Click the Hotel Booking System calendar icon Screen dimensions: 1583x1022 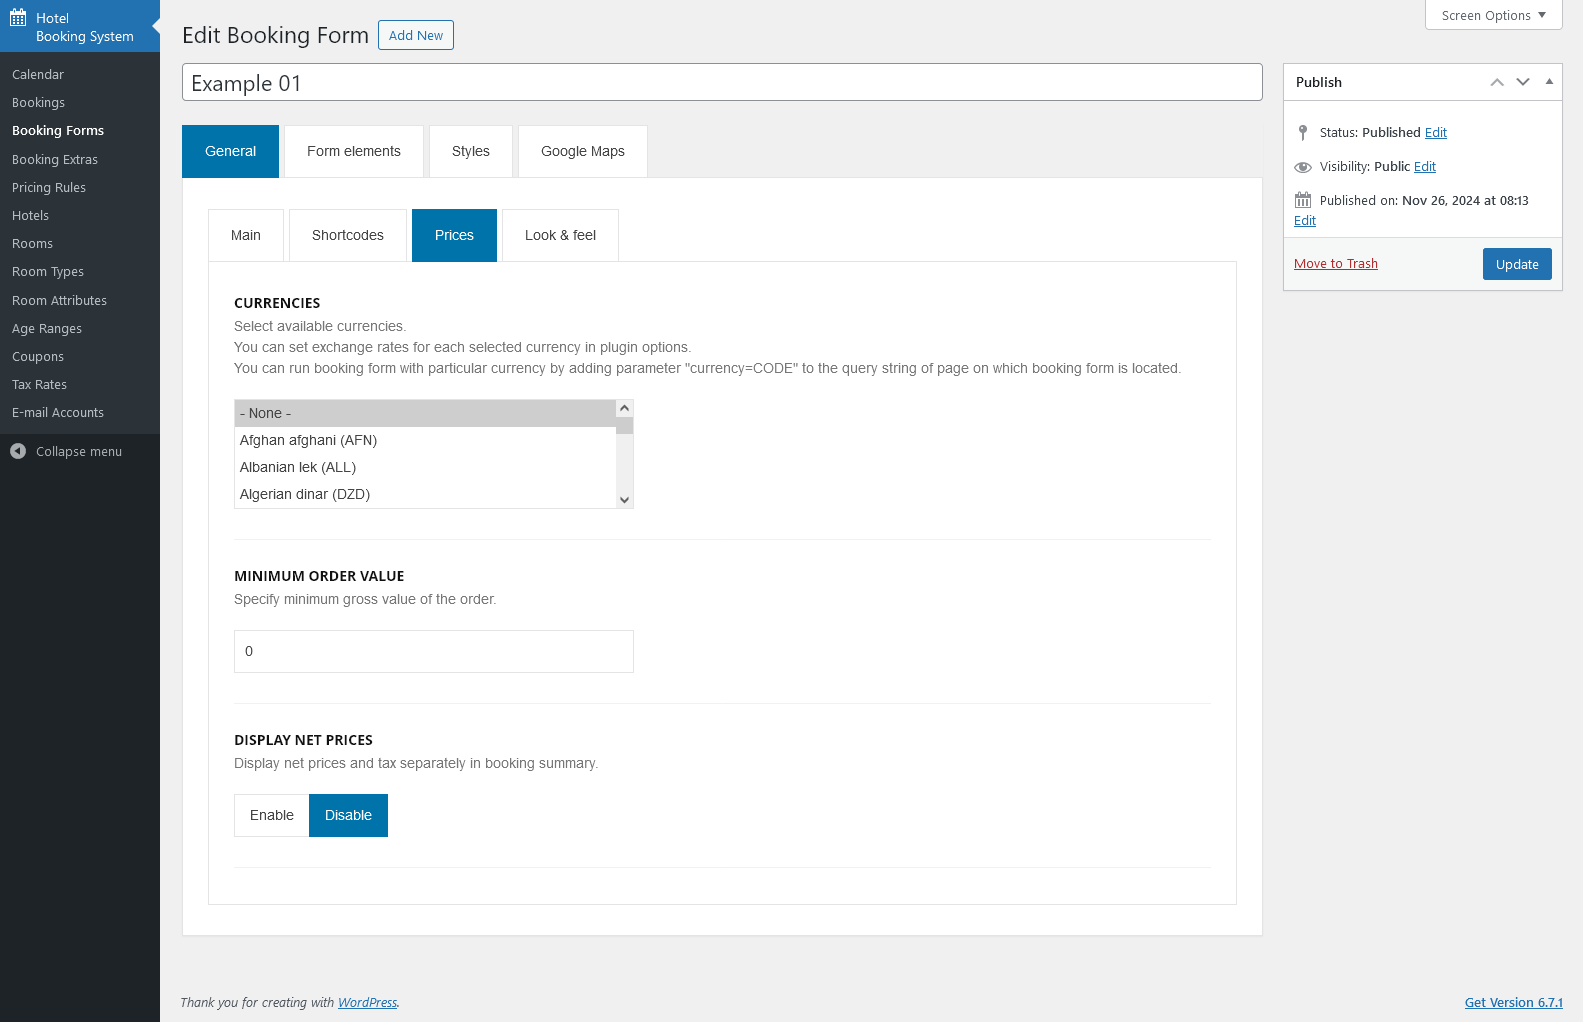(x=18, y=18)
